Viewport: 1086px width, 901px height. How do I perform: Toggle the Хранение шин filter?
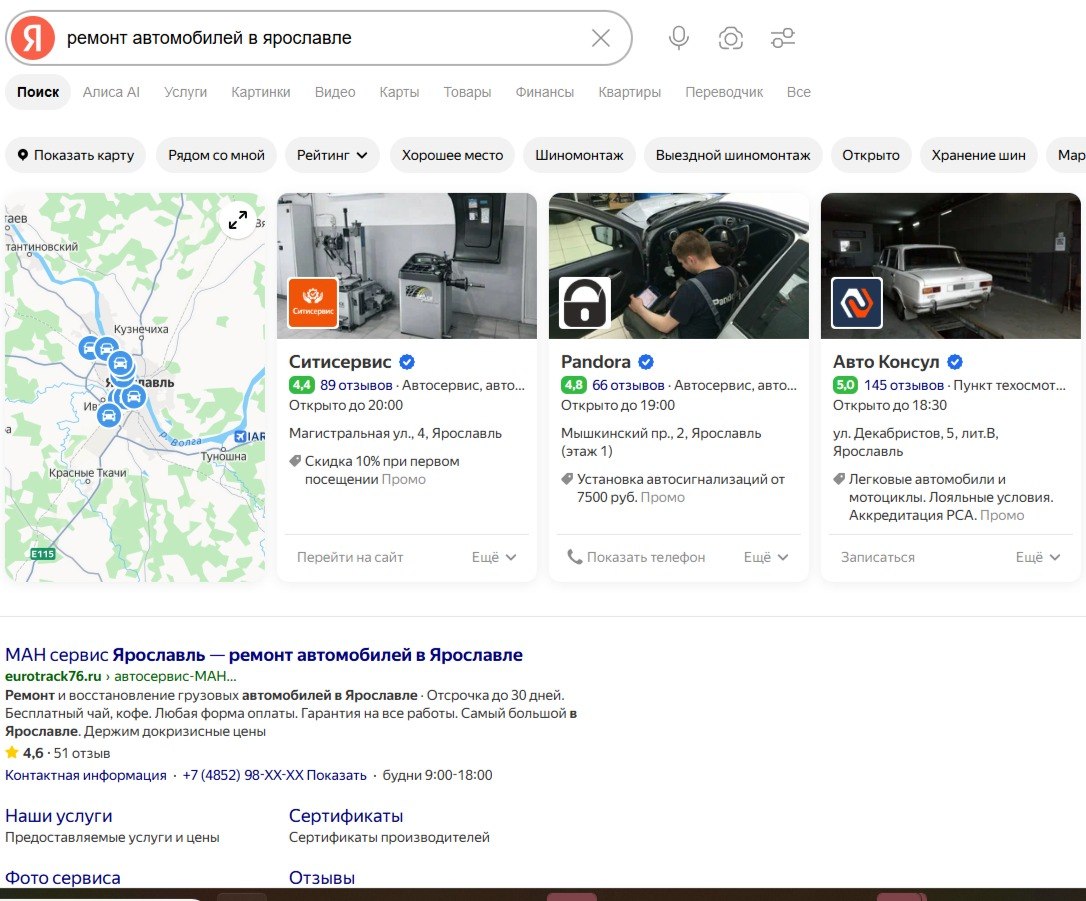[978, 155]
